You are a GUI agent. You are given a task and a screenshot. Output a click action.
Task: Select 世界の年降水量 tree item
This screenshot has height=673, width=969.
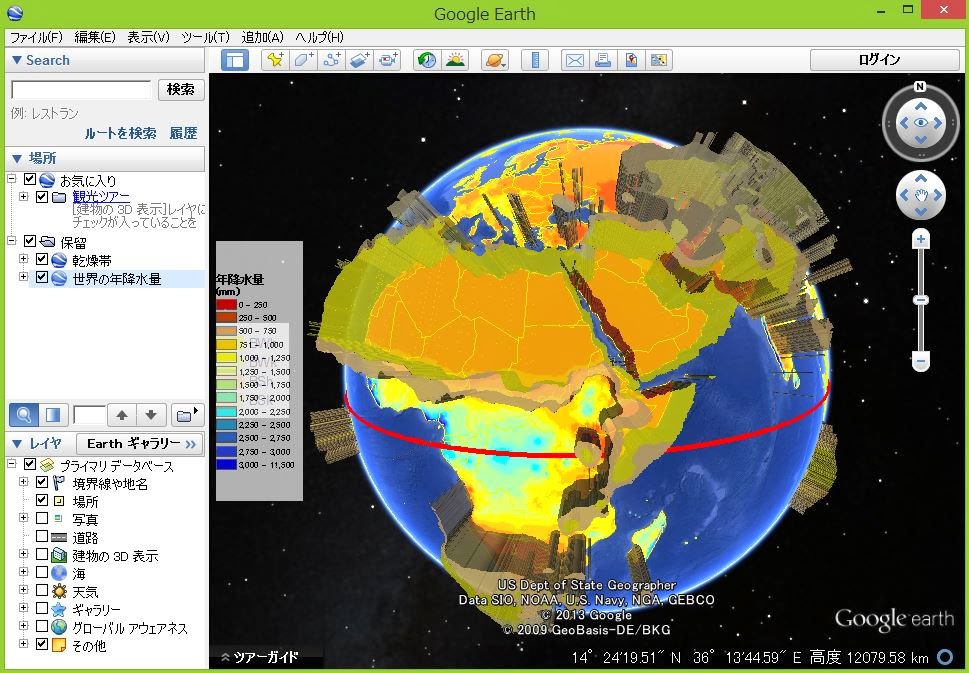click(117, 279)
